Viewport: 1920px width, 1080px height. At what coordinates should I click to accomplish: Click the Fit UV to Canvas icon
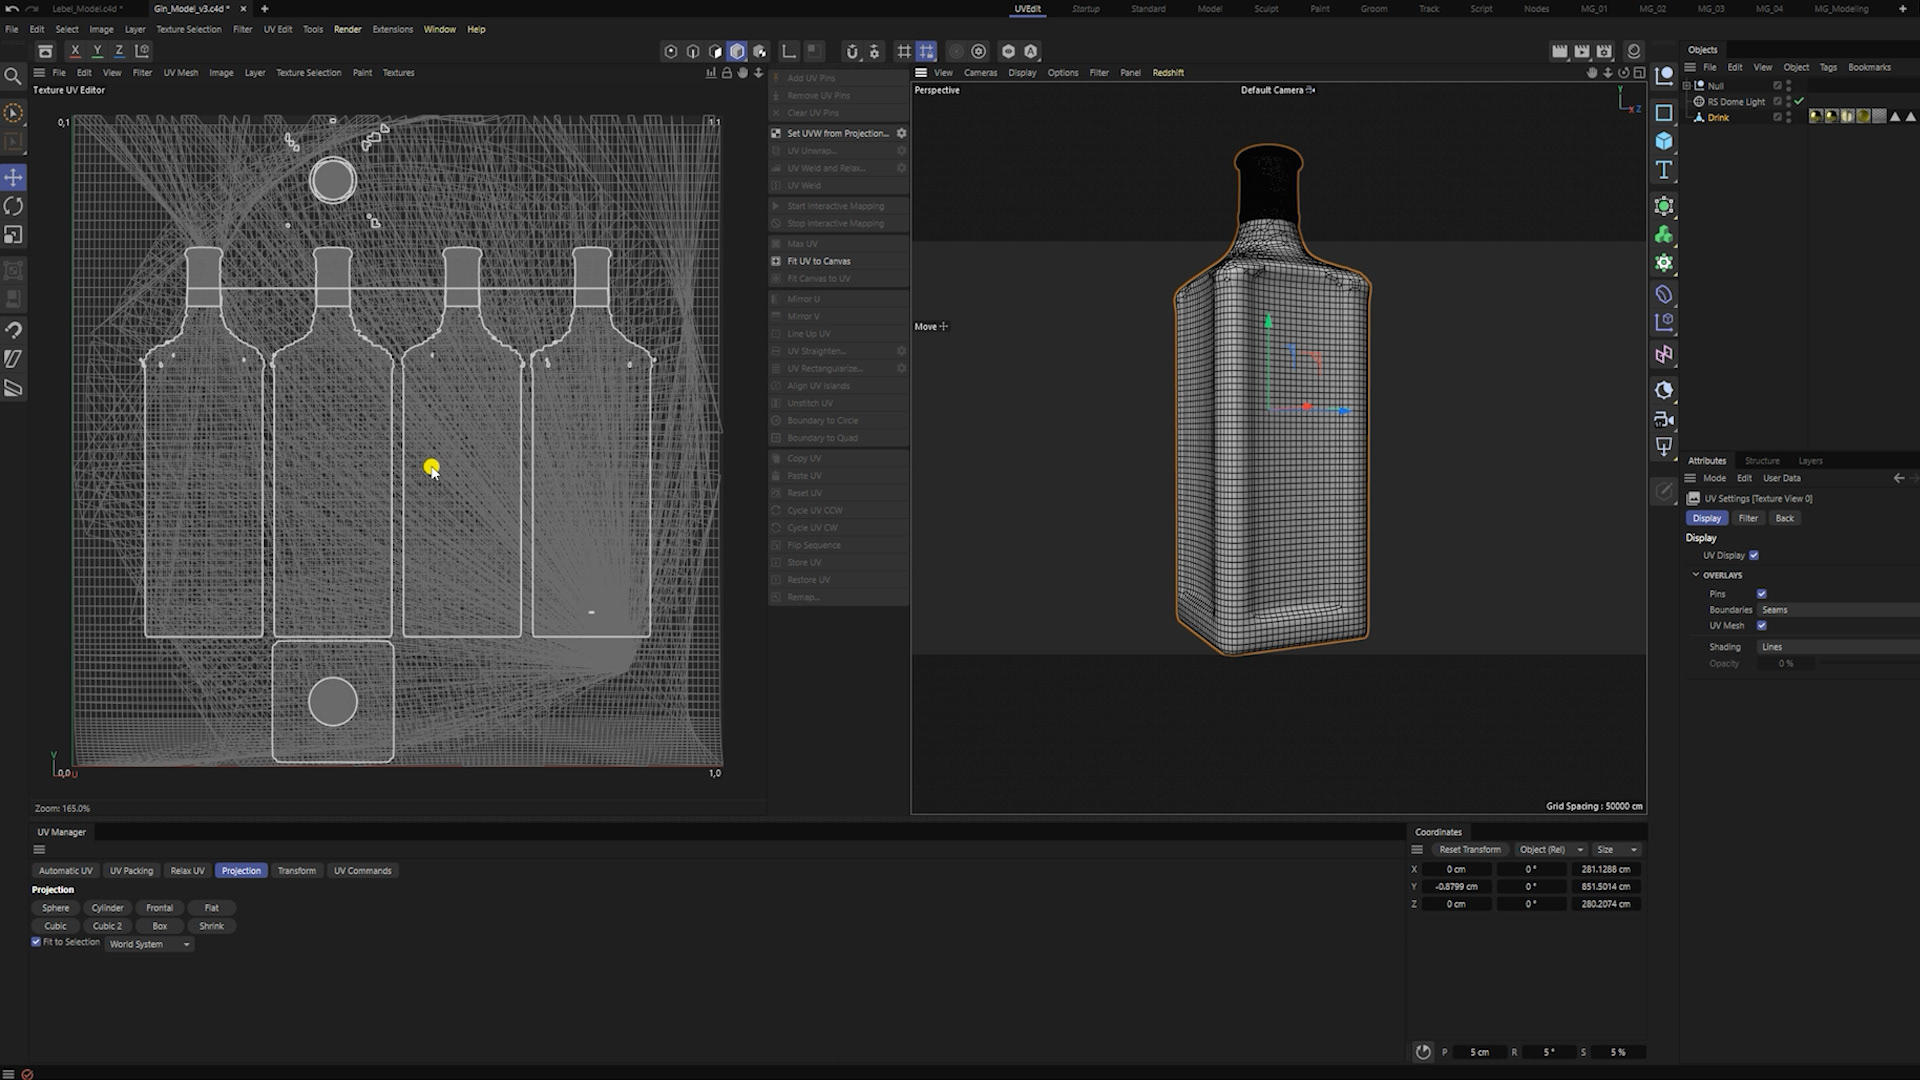[776, 261]
